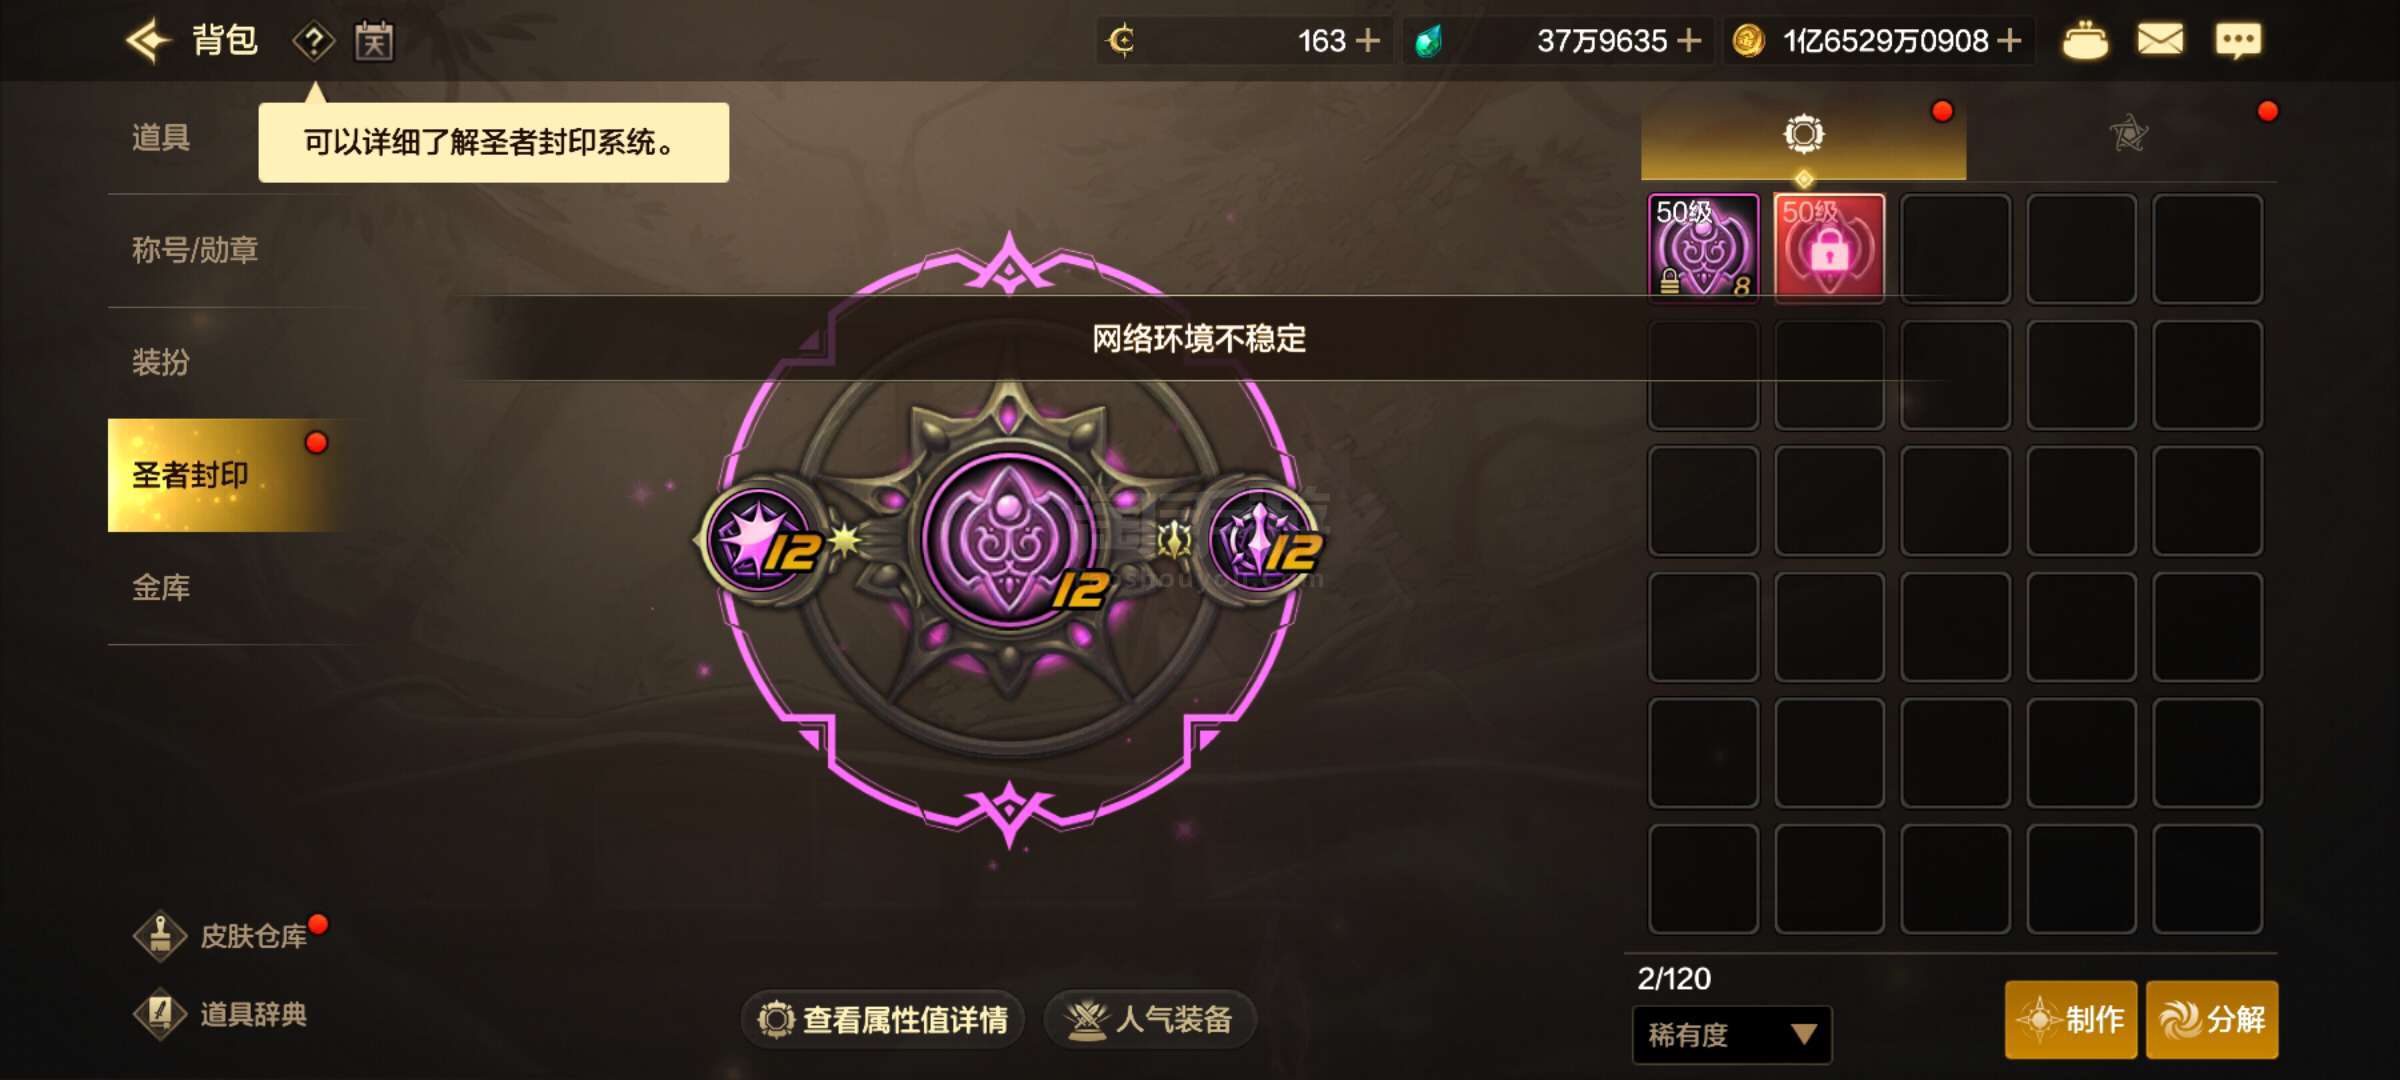
Task: Switch to the 称号/勋章 tab
Action: 195,250
